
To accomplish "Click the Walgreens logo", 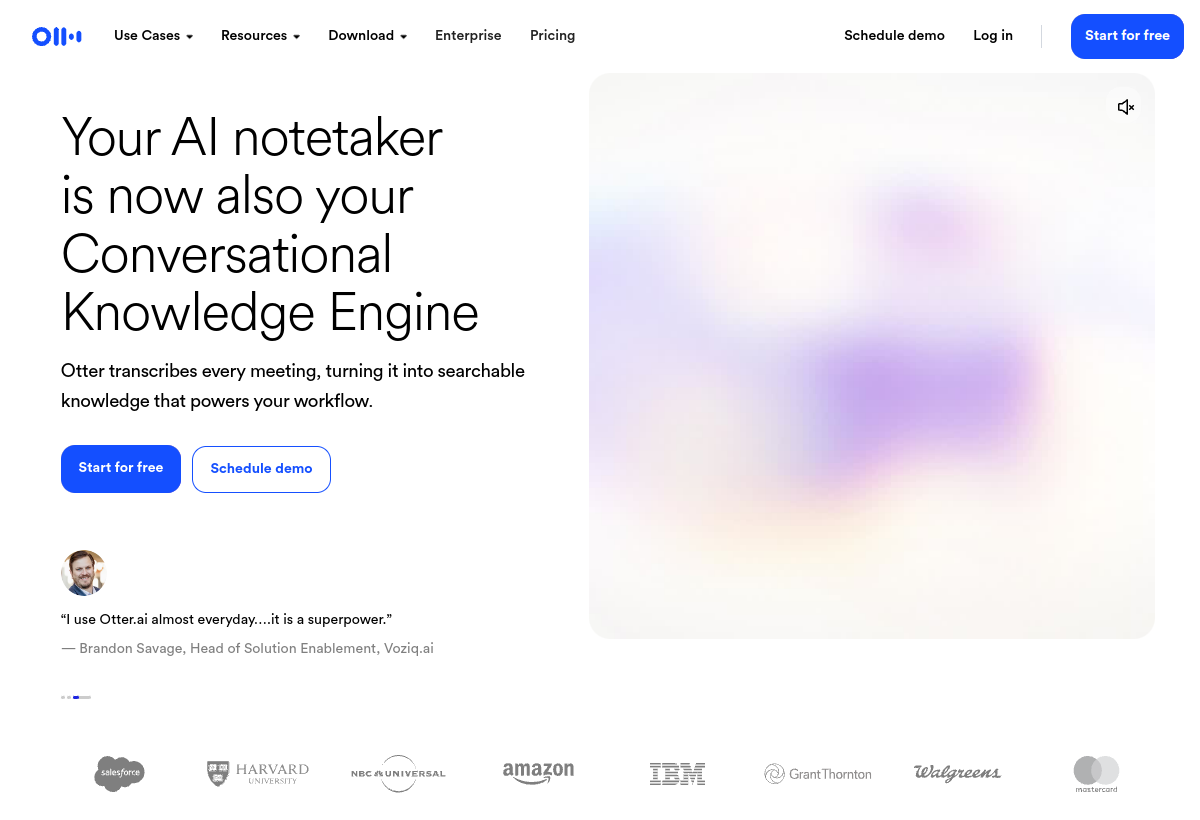I will pos(957,772).
